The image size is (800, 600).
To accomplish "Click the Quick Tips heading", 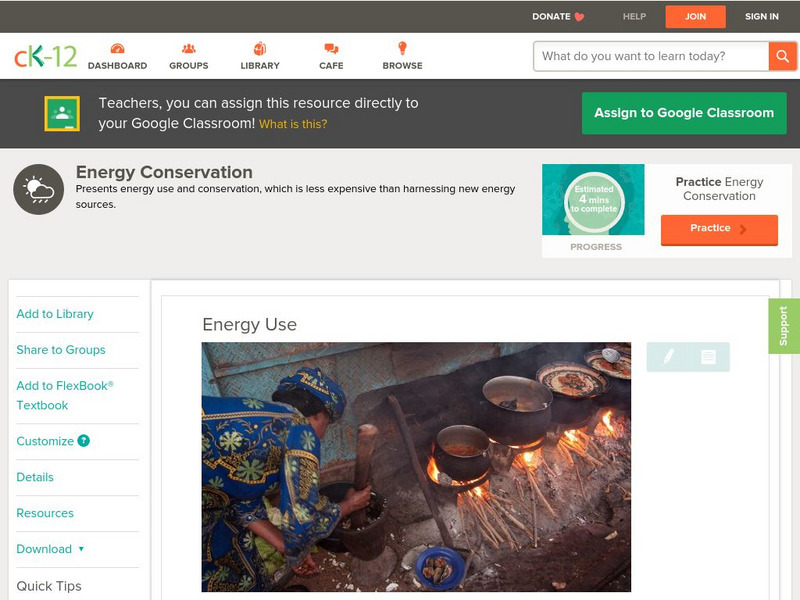I will tap(49, 586).
